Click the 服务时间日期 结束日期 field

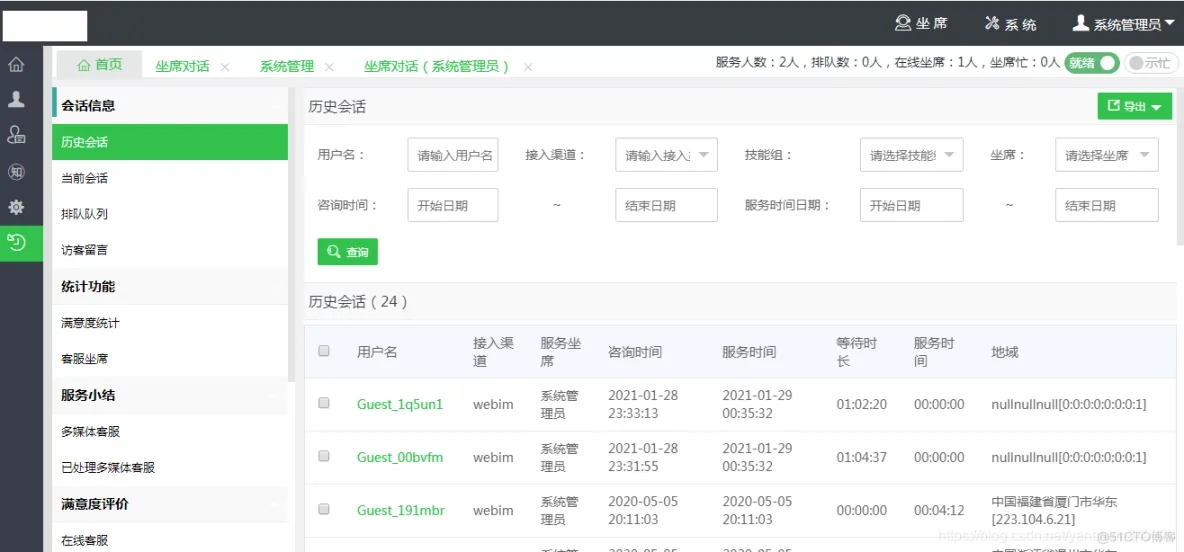1107,205
